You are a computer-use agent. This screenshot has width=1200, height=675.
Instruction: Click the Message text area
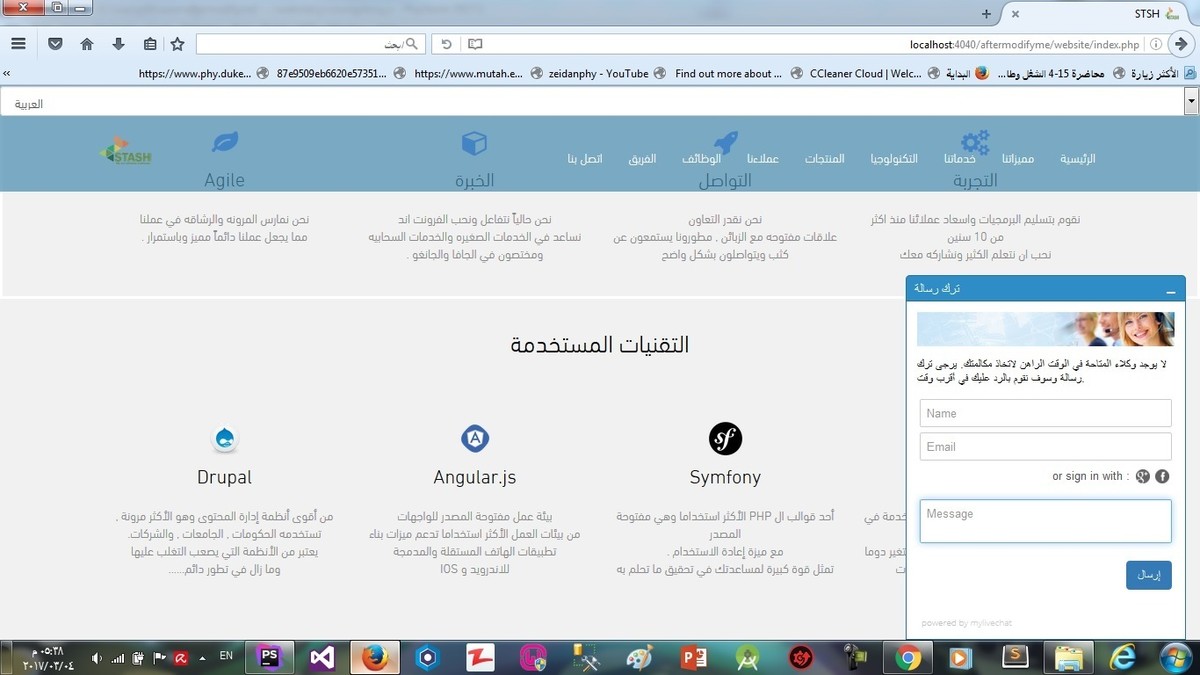point(1045,521)
